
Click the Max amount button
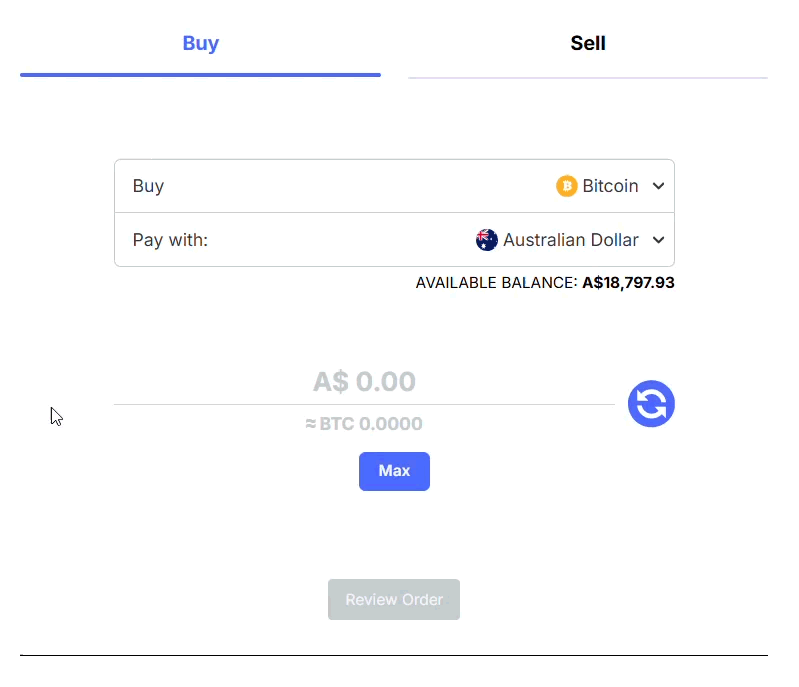(x=394, y=471)
